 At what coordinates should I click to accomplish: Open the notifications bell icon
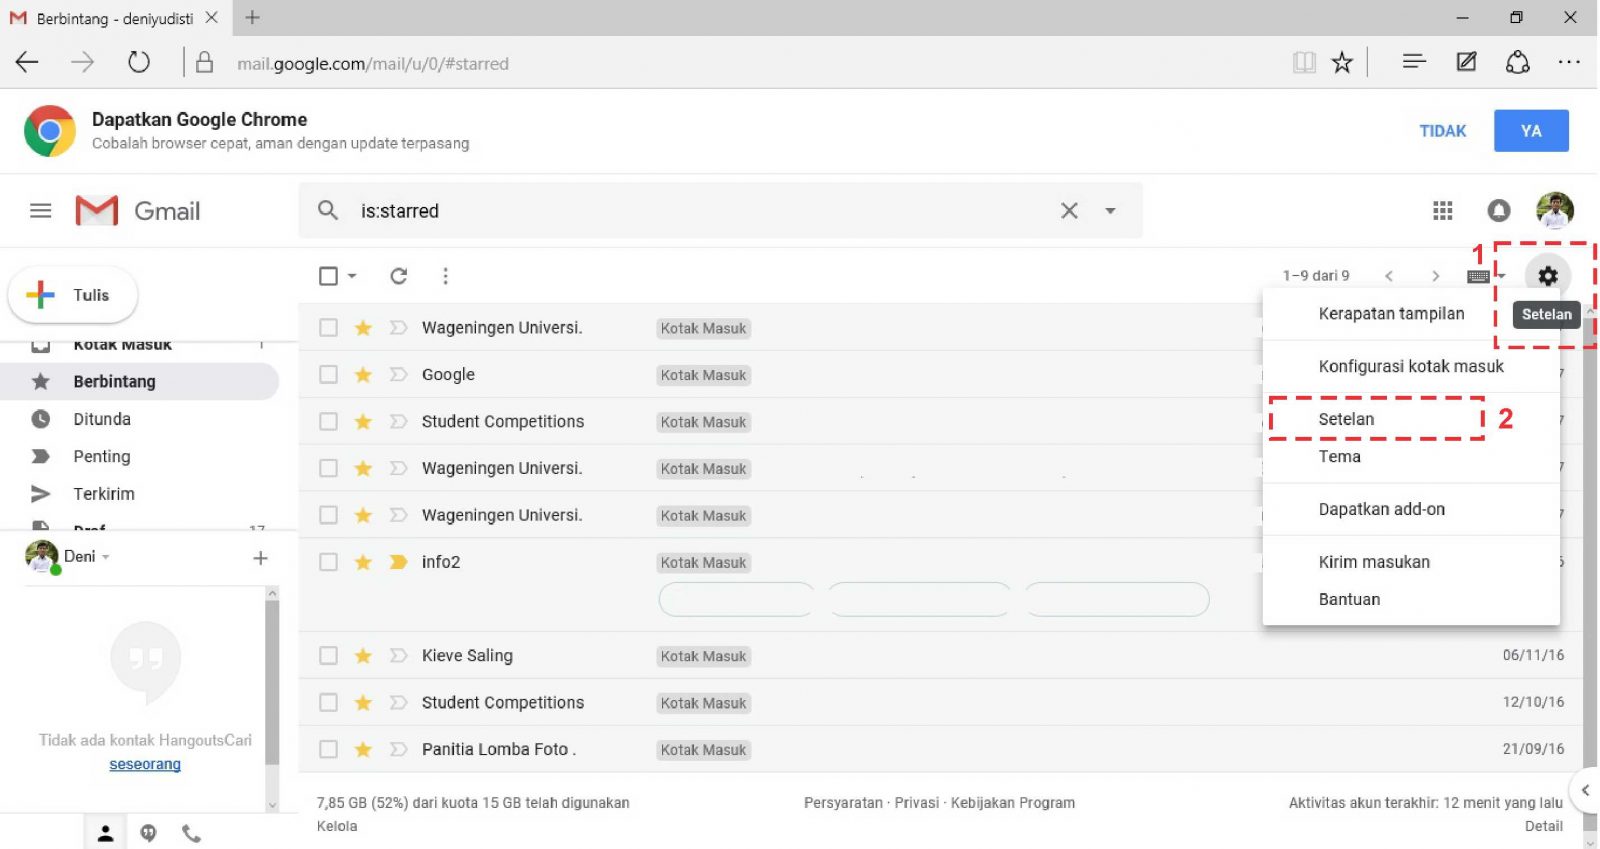(1498, 211)
